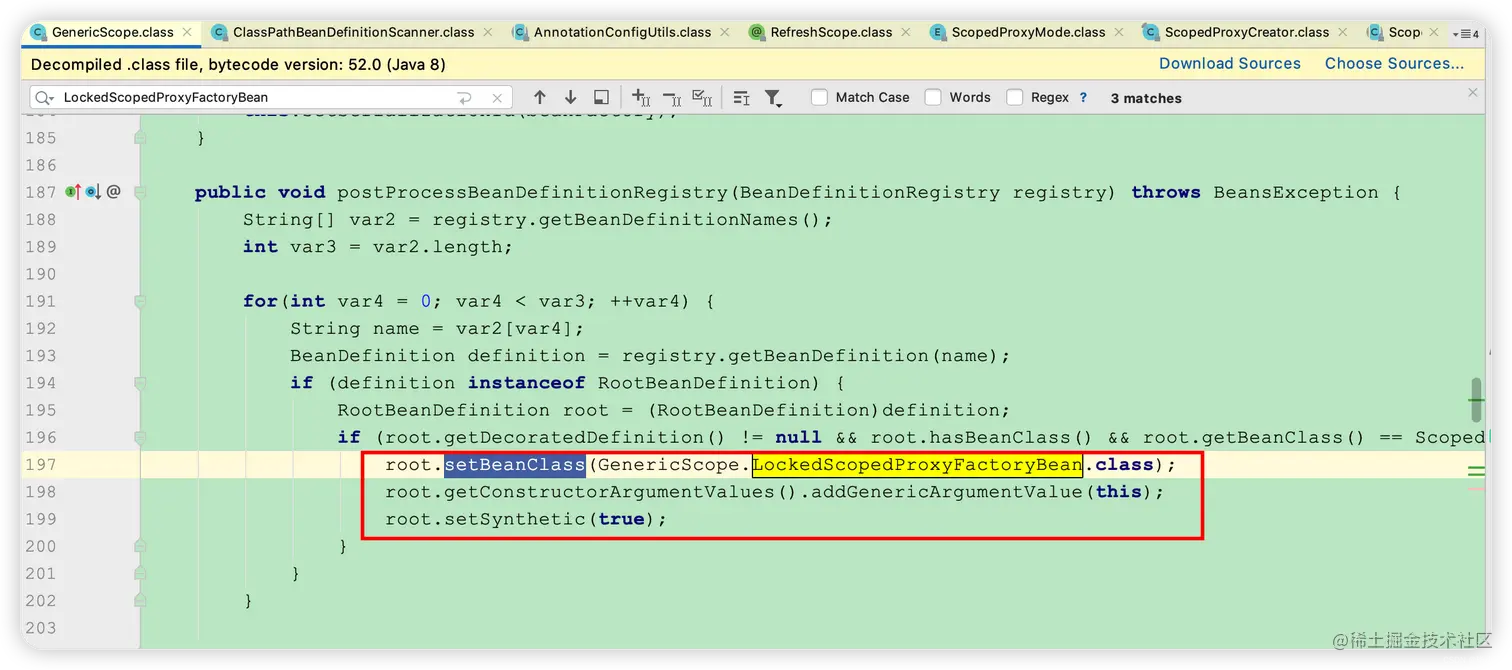Click the @ annotation gutter icon on line 187
Screen dimensions: 1512x670
pos(113,191)
